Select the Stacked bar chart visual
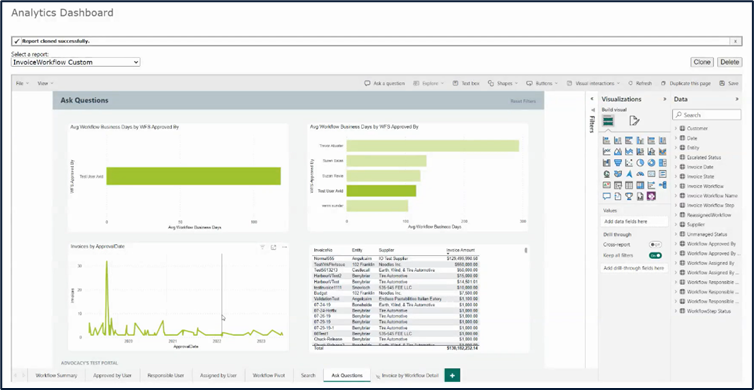The height and width of the screenshot is (390, 754). pos(607,140)
